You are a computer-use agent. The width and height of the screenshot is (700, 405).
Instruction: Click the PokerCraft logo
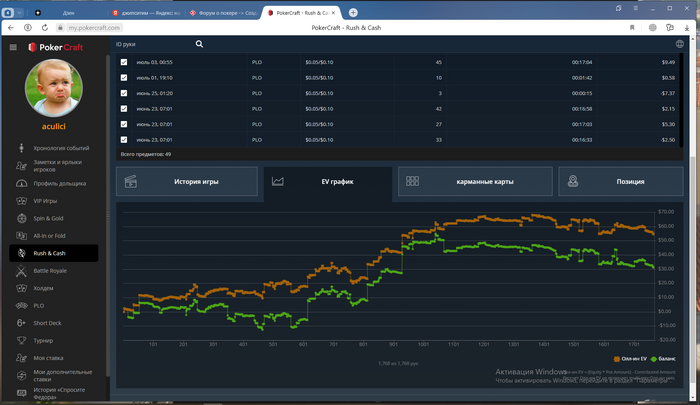click(x=56, y=47)
